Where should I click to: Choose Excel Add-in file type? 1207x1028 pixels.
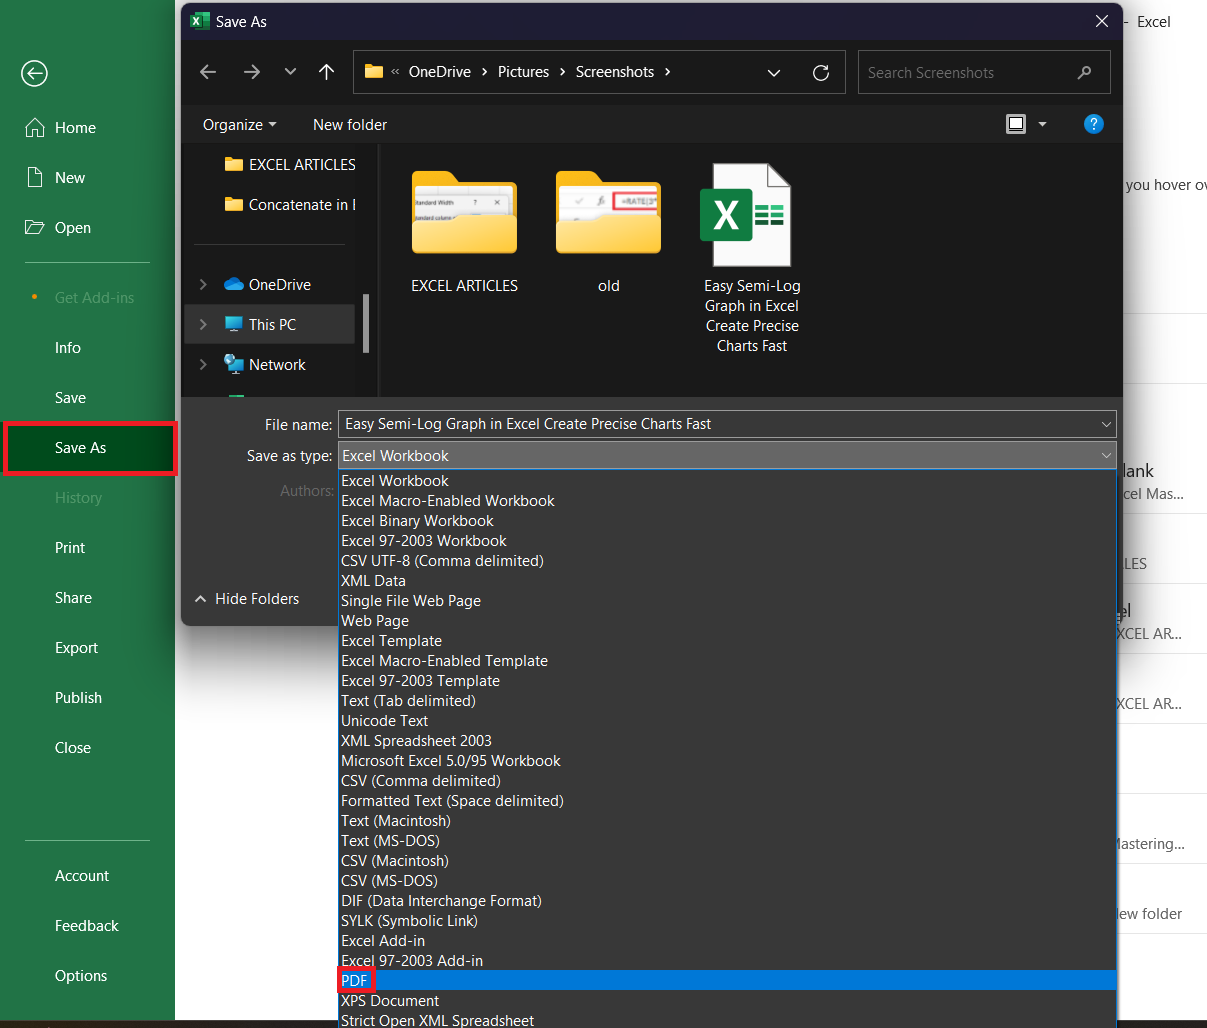[x=727, y=941]
